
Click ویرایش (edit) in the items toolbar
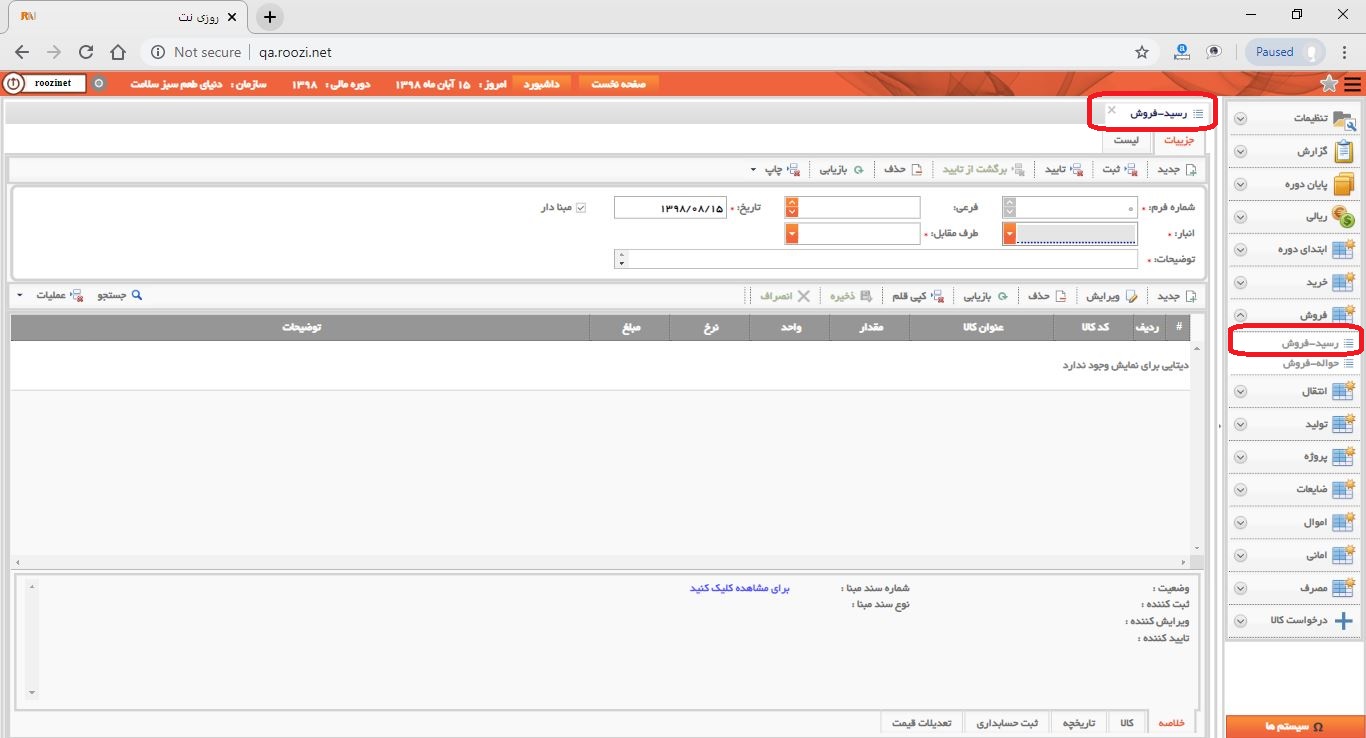[x=1113, y=296]
